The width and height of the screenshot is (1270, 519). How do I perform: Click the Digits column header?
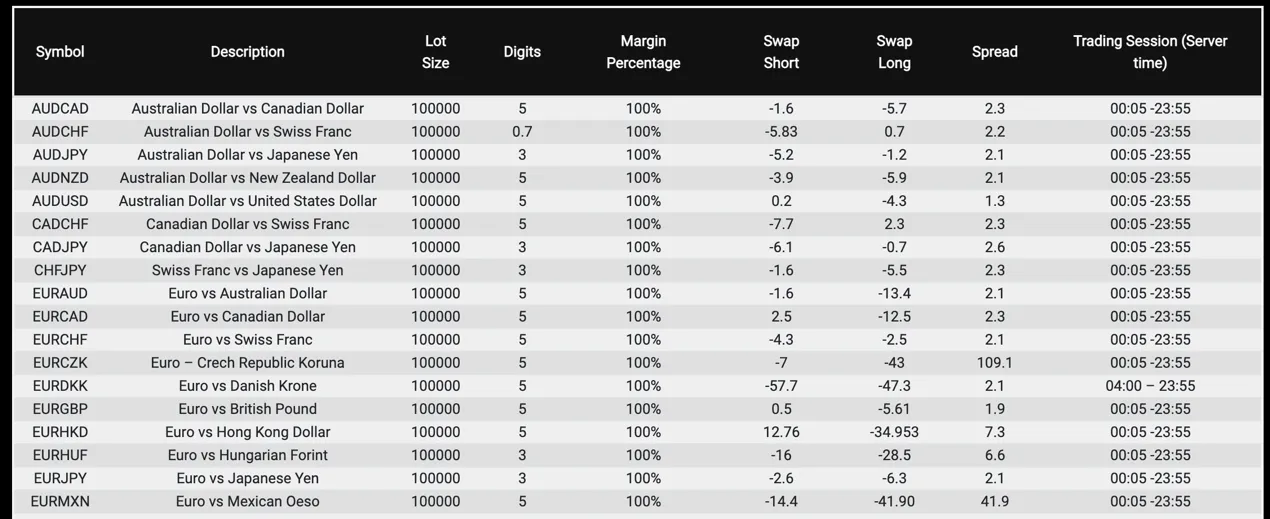pyautogui.click(x=522, y=52)
